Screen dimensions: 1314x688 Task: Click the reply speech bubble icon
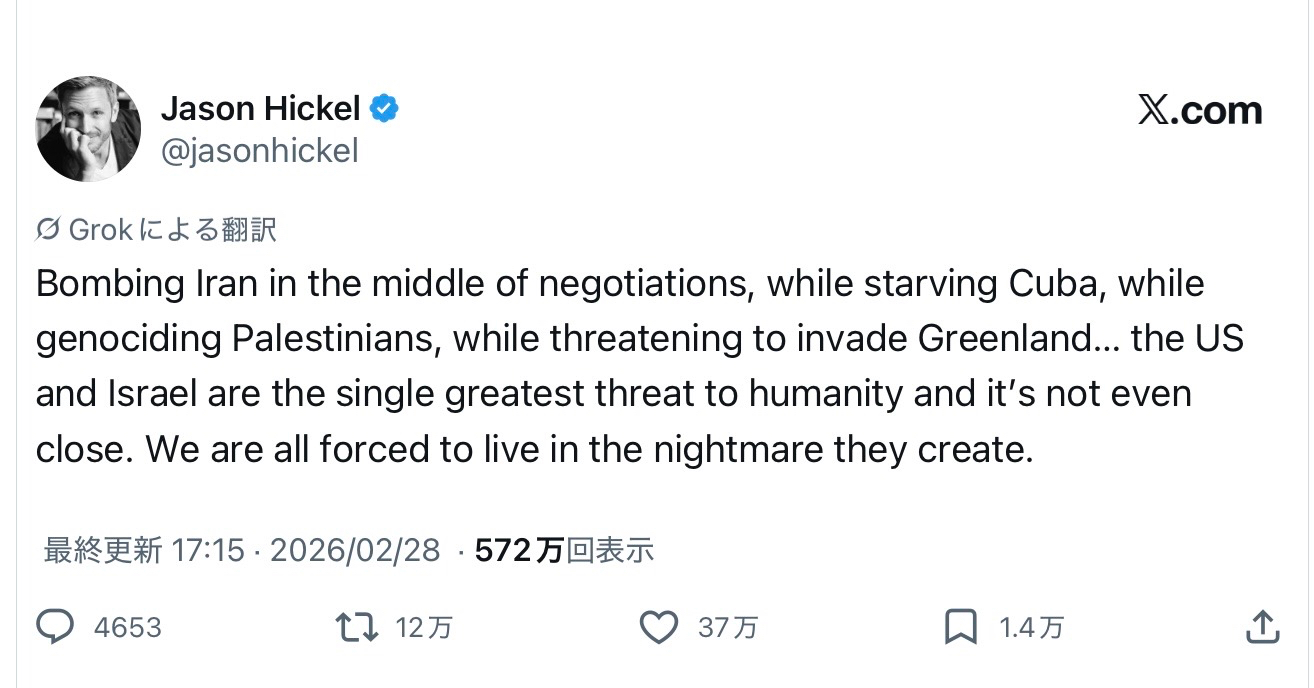pyautogui.click(x=55, y=627)
